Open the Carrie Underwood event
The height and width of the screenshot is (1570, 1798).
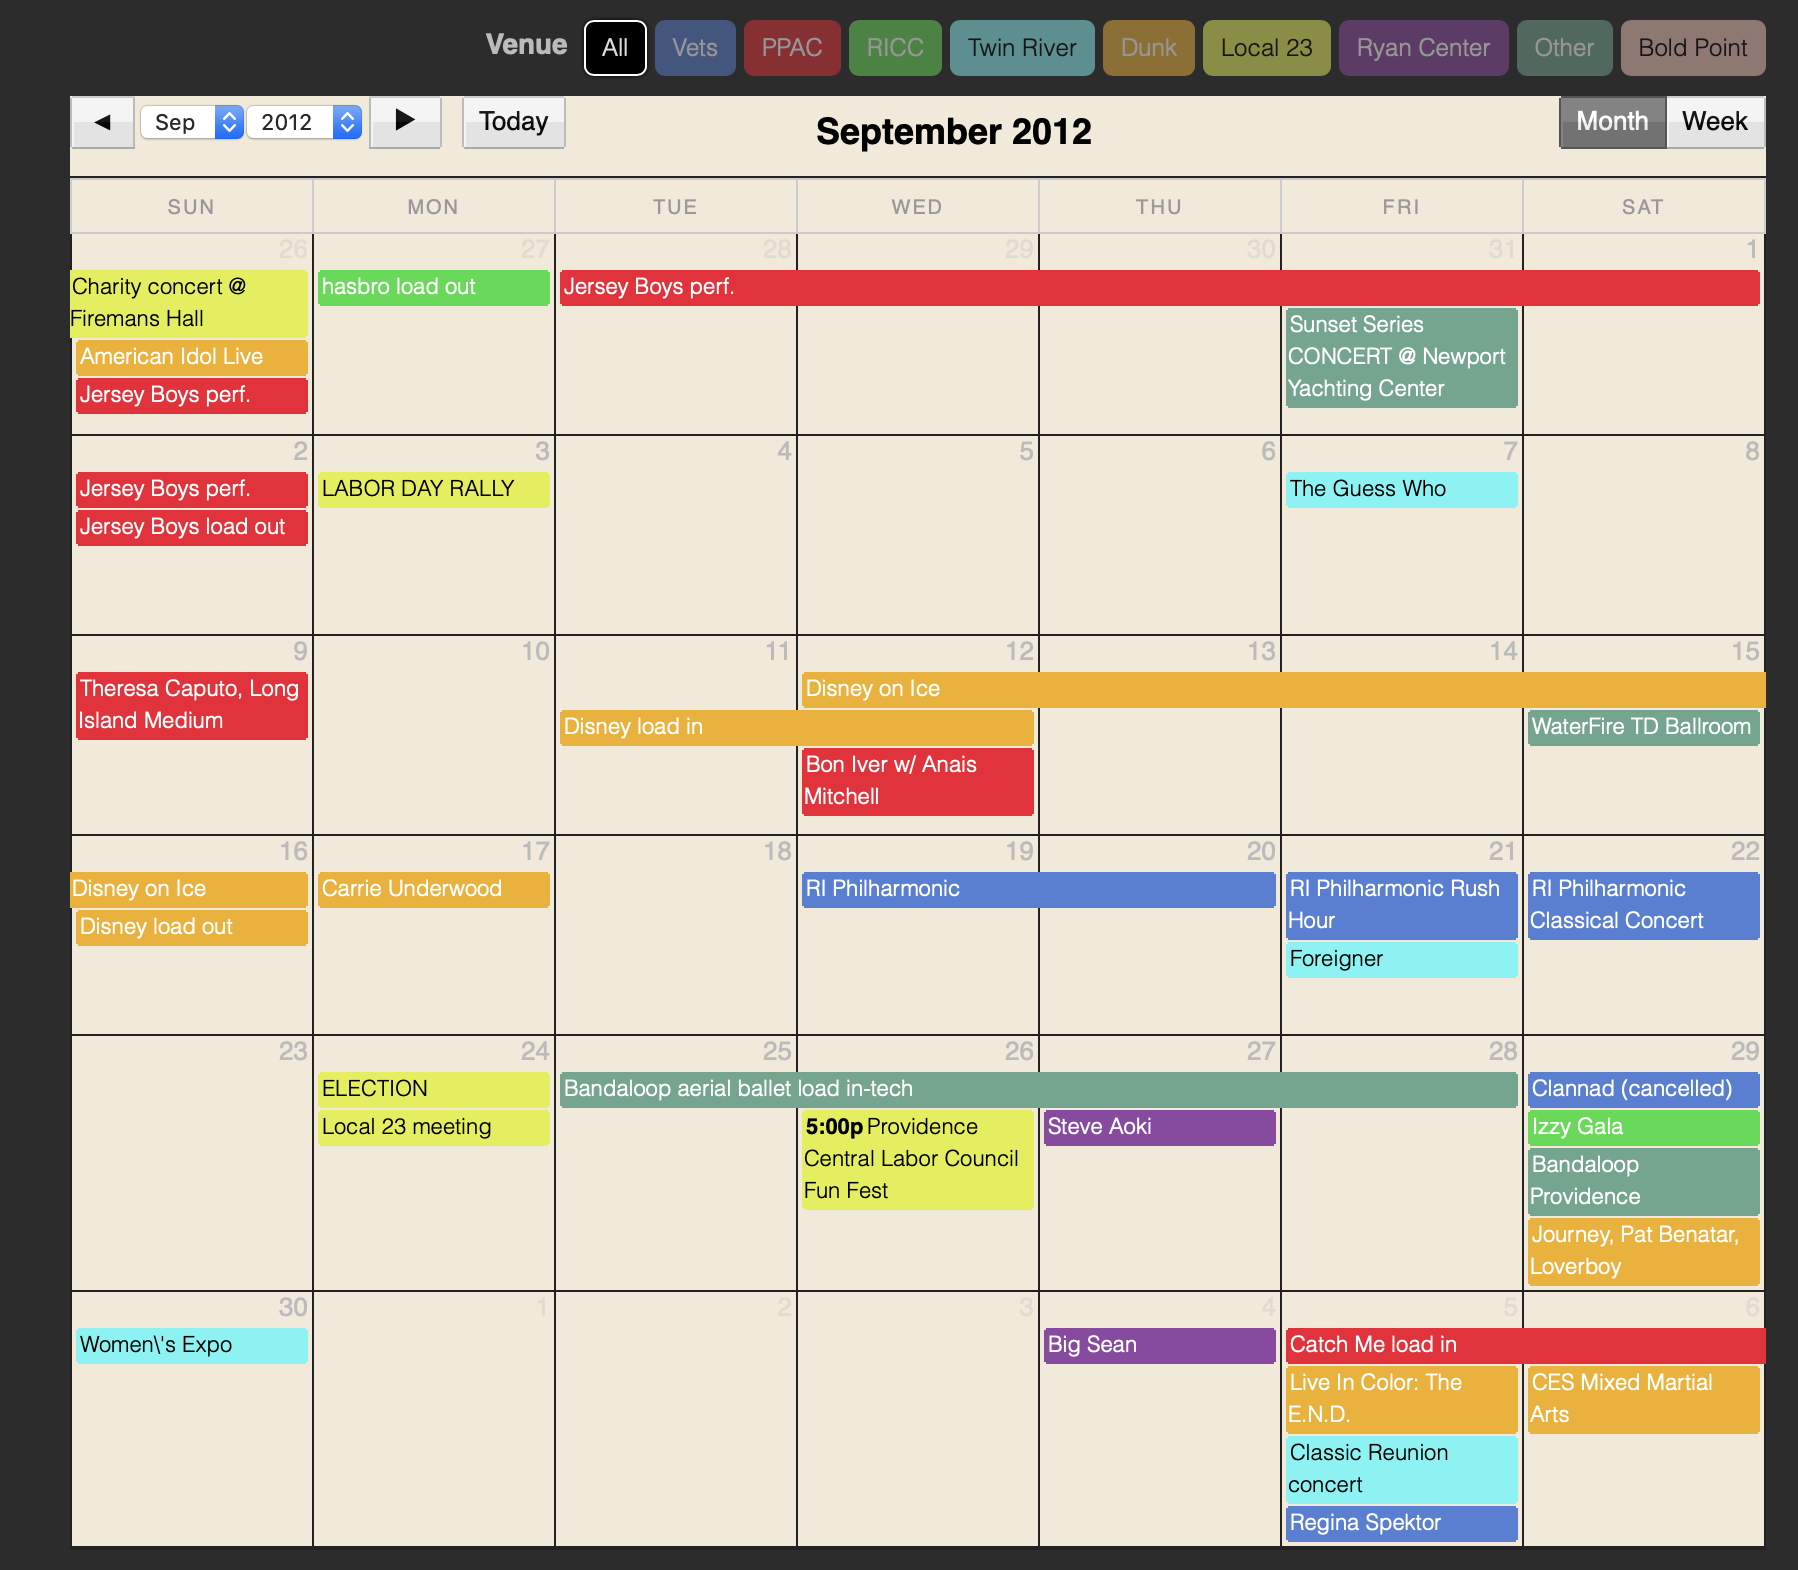pos(433,889)
